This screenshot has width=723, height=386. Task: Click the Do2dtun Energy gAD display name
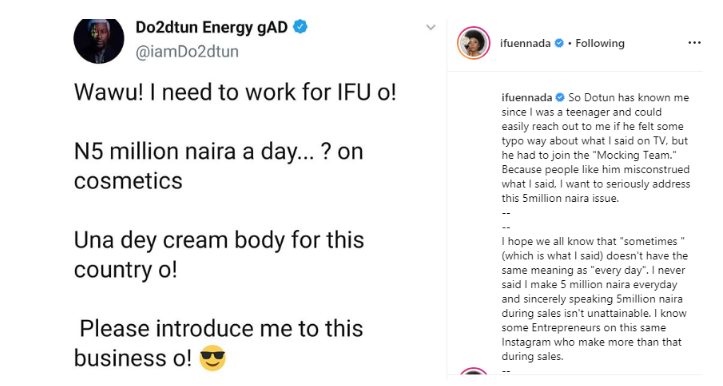pos(212,27)
